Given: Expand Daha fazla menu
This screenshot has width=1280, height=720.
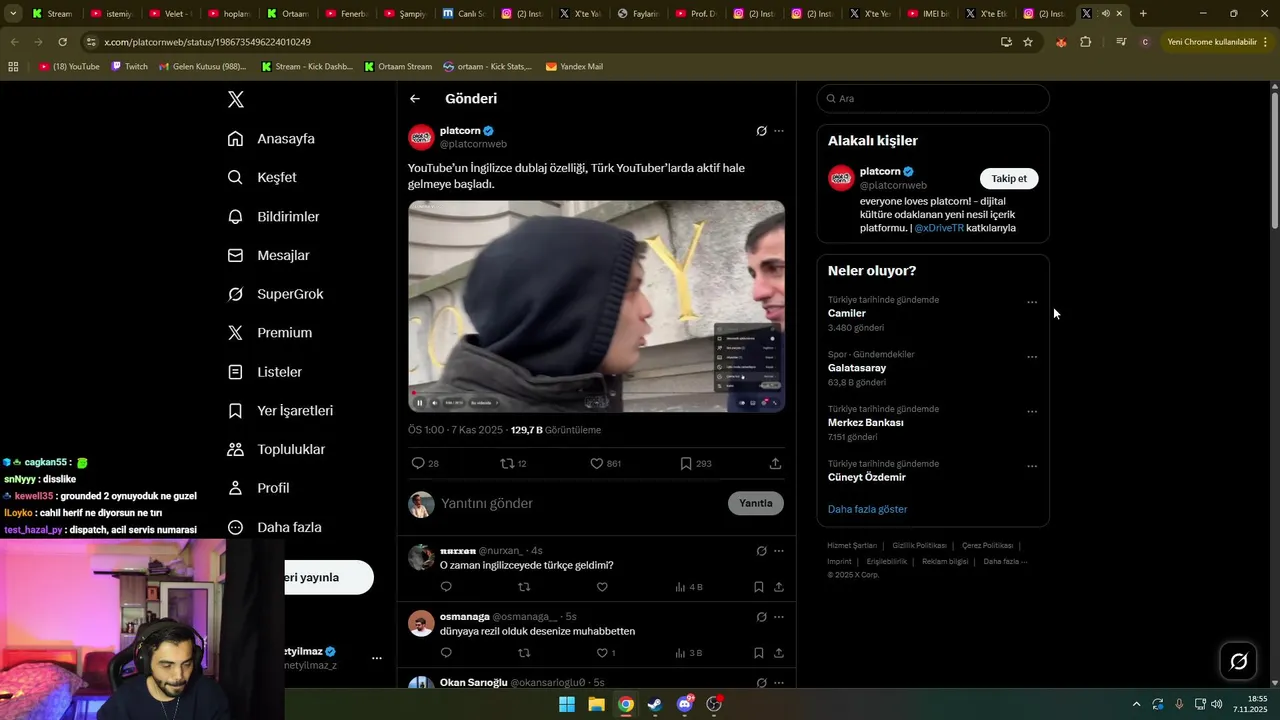Looking at the screenshot, I should (274, 527).
